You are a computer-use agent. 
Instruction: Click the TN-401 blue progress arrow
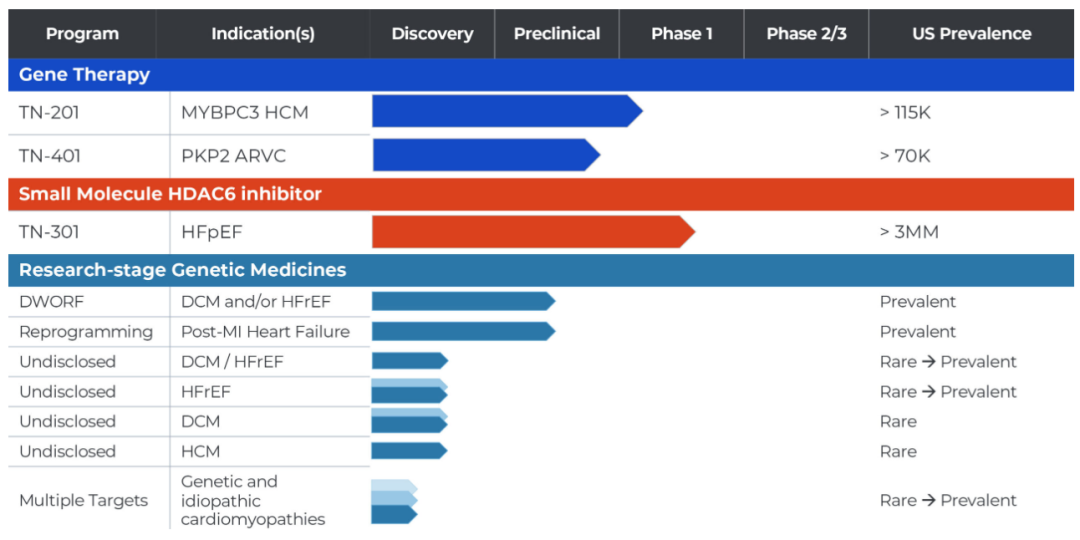coord(486,155)
